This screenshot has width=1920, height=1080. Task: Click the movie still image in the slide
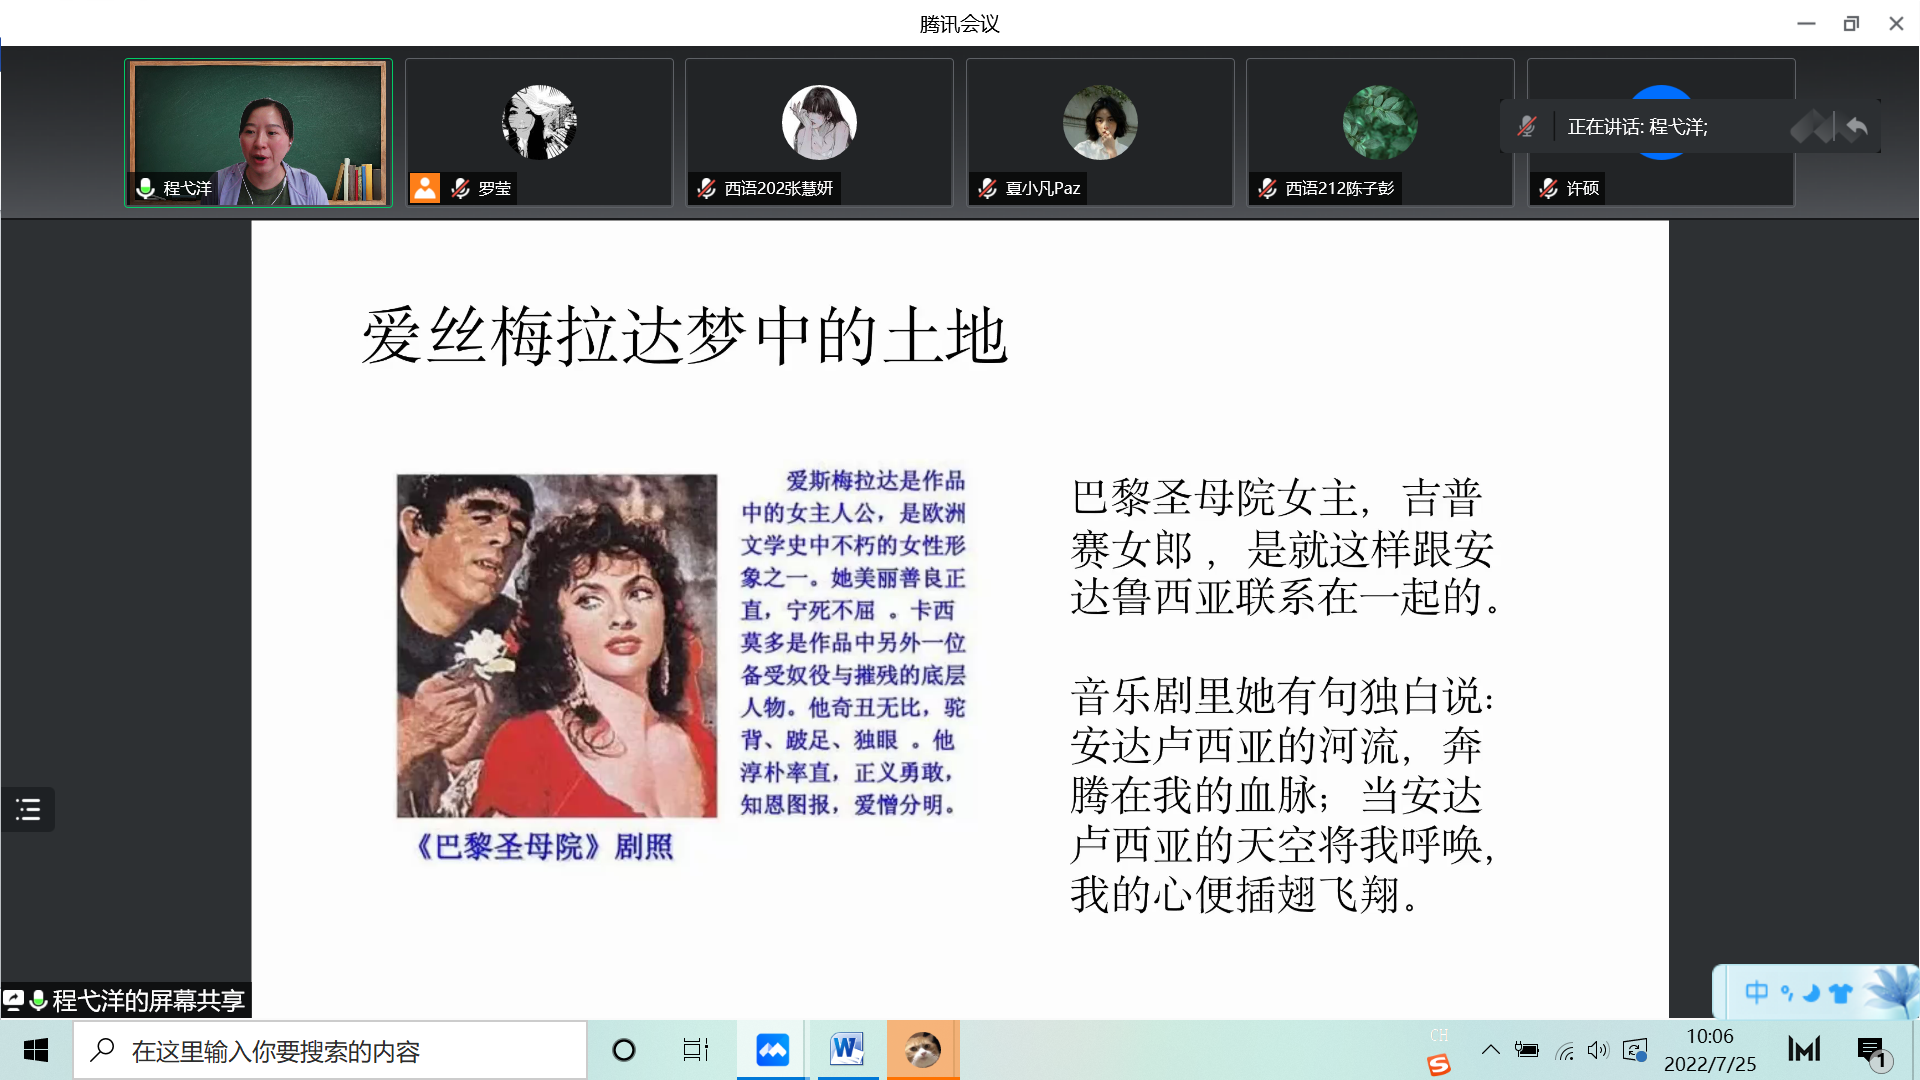click(x=557, y=646)
